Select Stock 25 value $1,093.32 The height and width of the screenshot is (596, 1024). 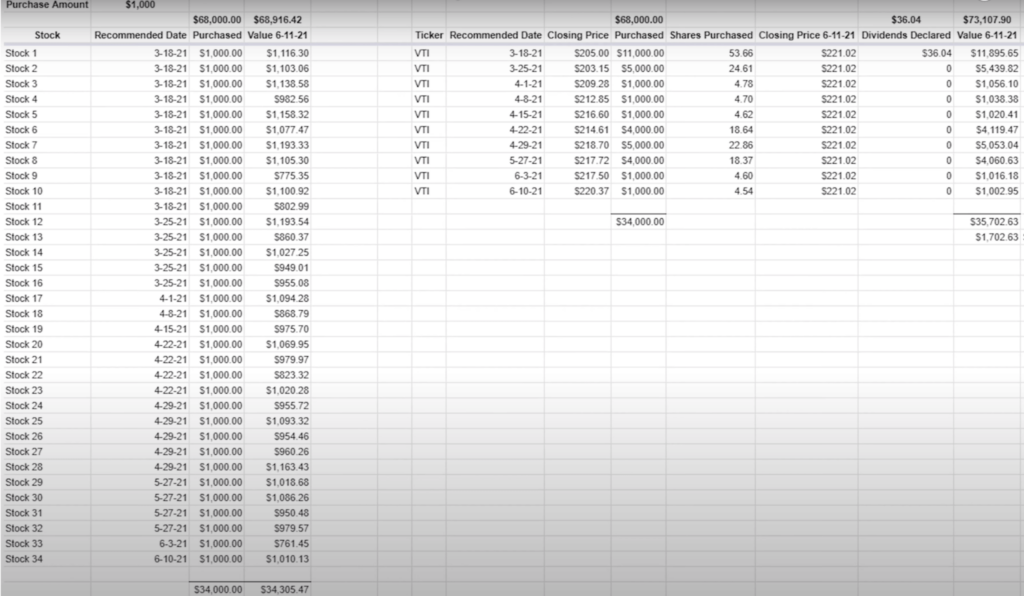click(287, 421)
